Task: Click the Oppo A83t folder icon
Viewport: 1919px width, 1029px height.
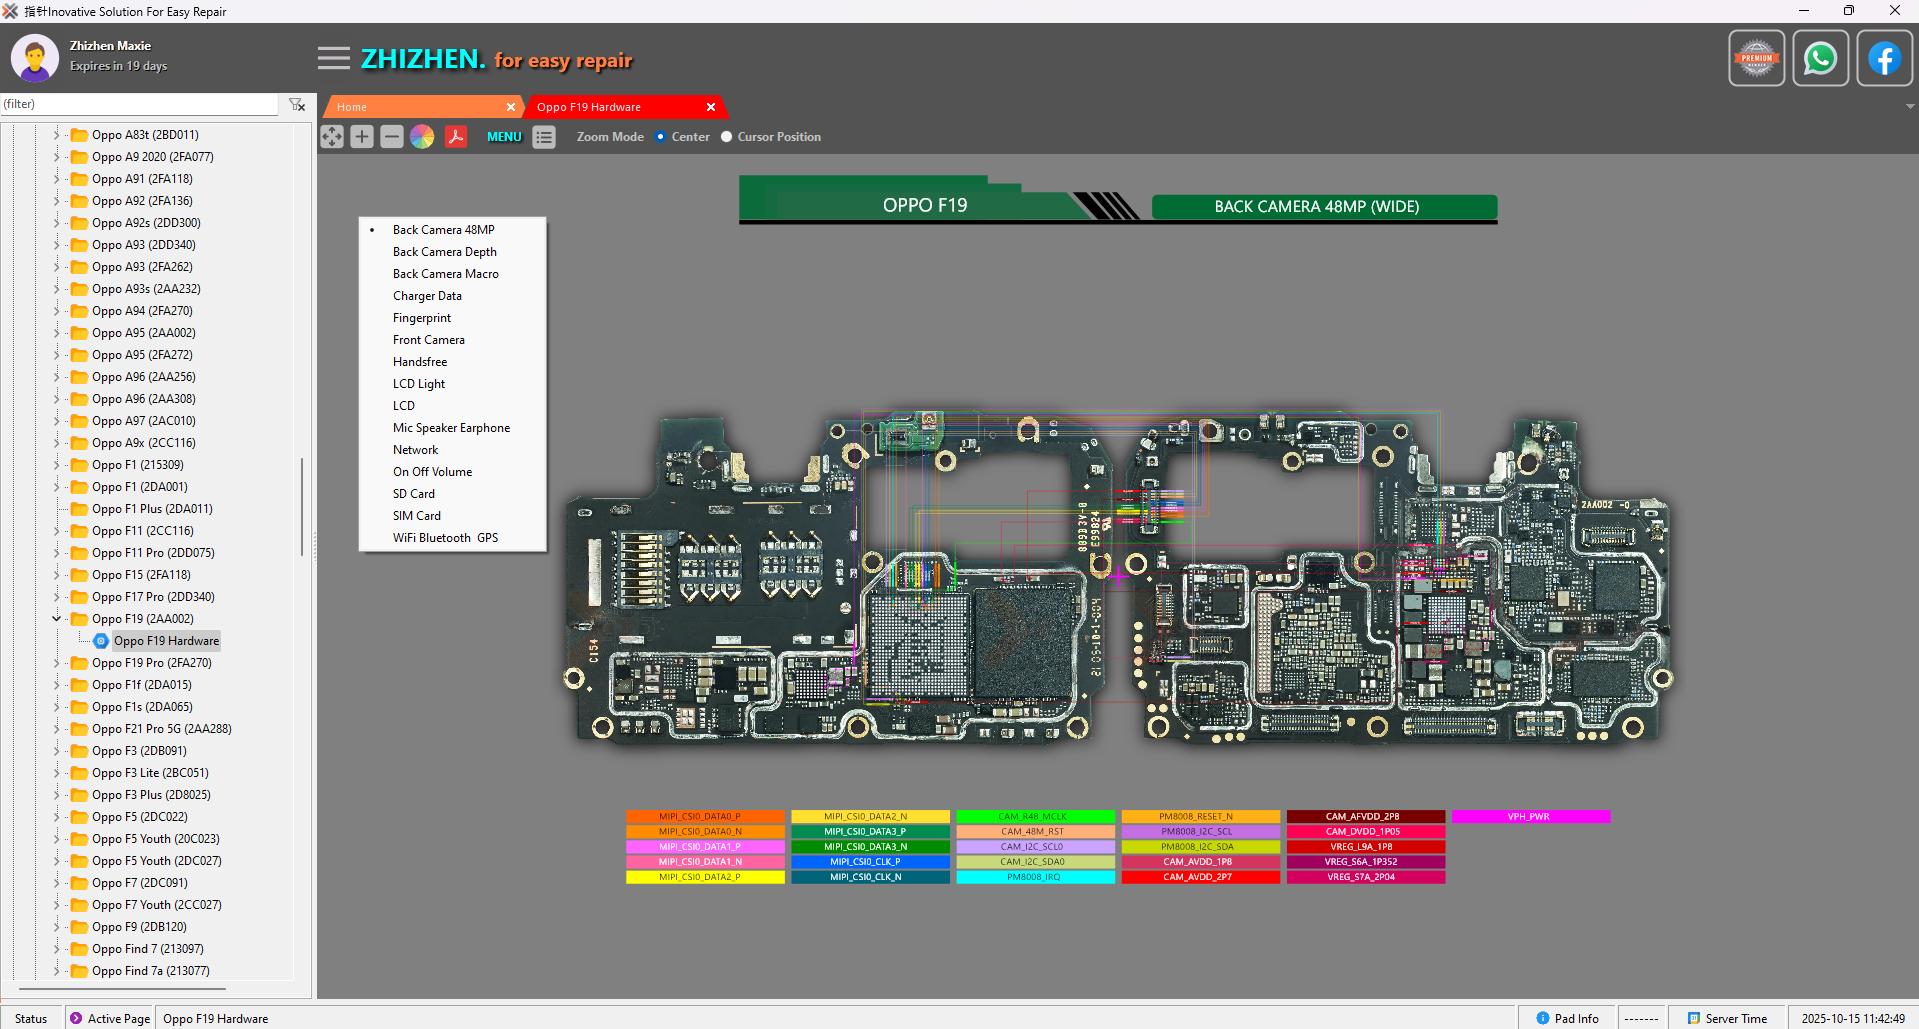Action: [x=79, y=135]
